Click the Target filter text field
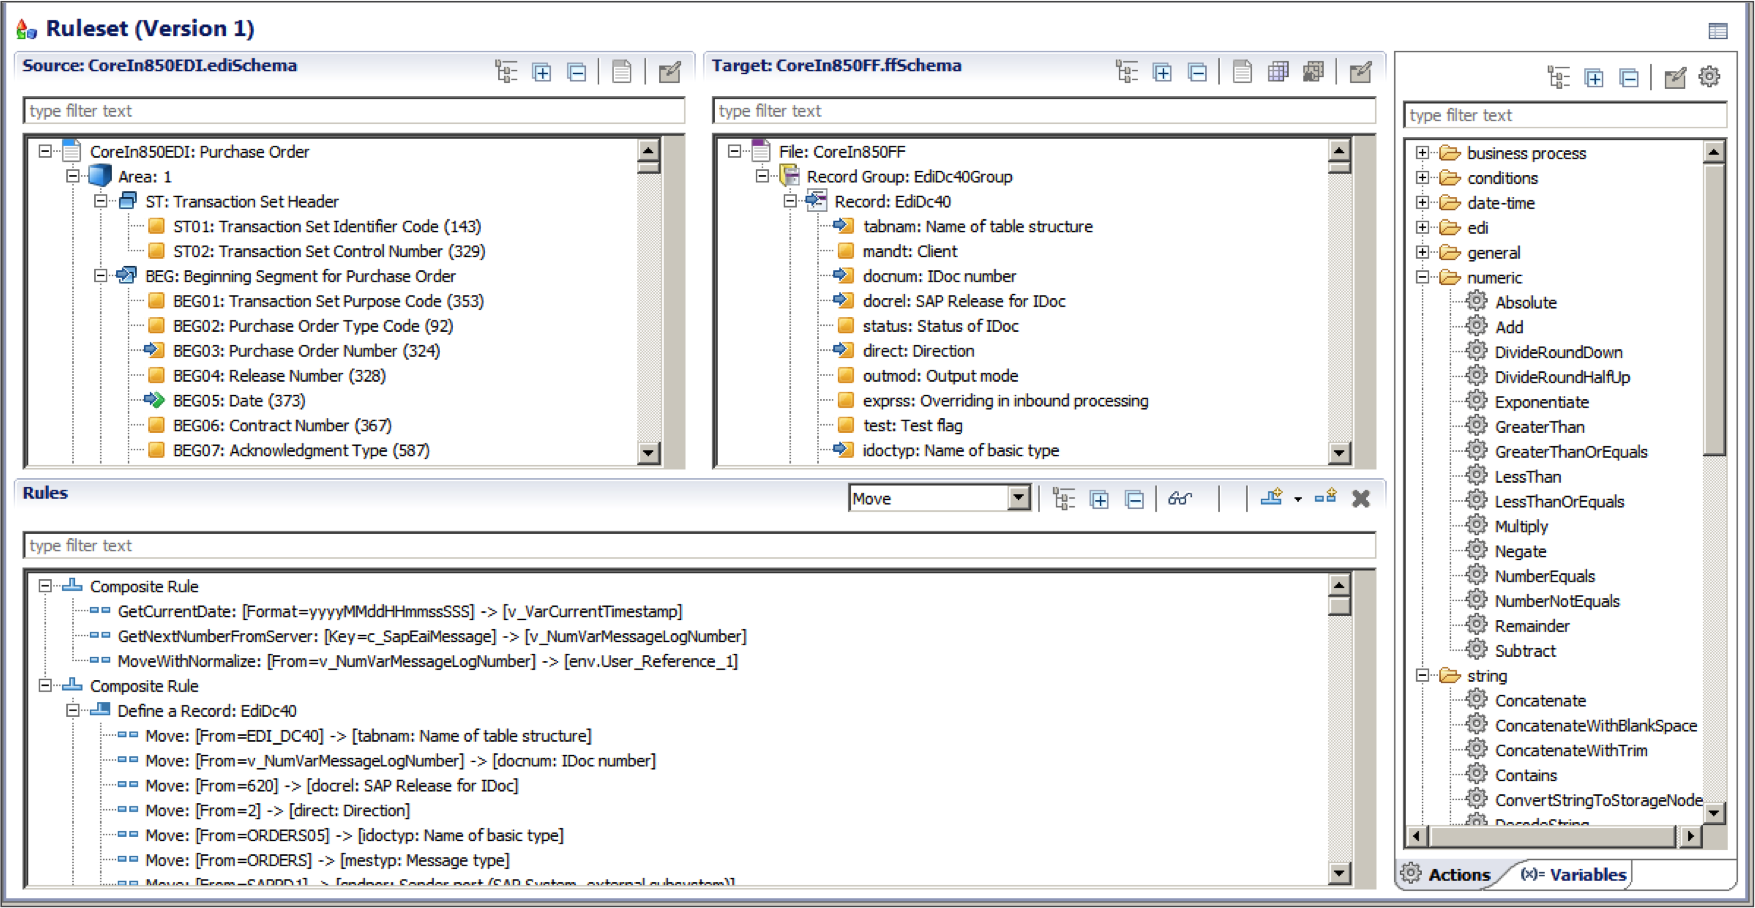Viewport: 1755px width, 908px height. [1044, 111]
